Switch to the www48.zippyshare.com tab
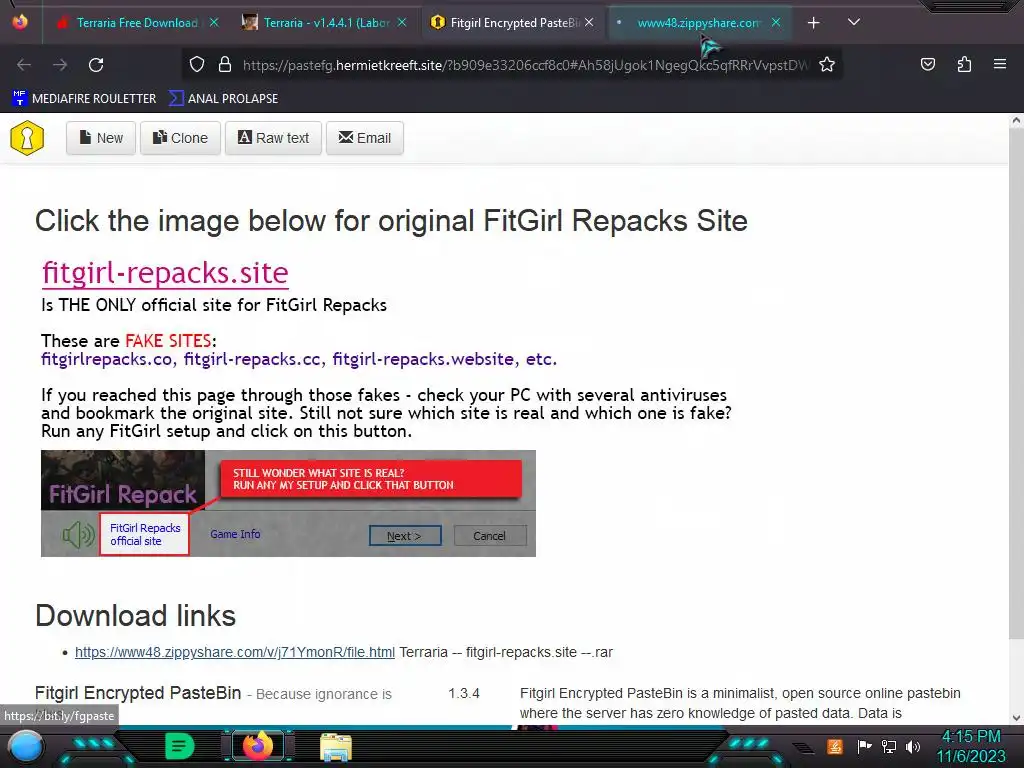Image resolution: width=1024 pixels, height=768 pixels. coord(699,23)
